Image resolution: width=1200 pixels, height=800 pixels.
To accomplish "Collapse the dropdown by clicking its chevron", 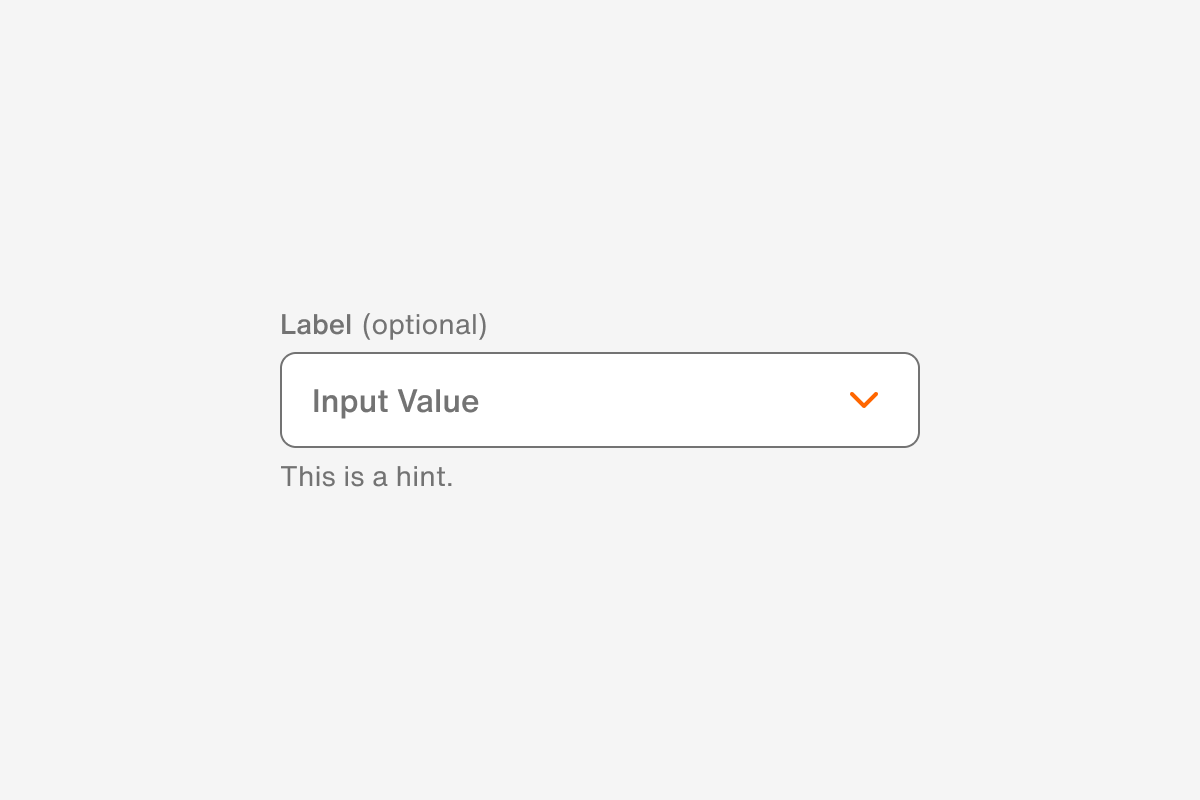I will 864,400.
